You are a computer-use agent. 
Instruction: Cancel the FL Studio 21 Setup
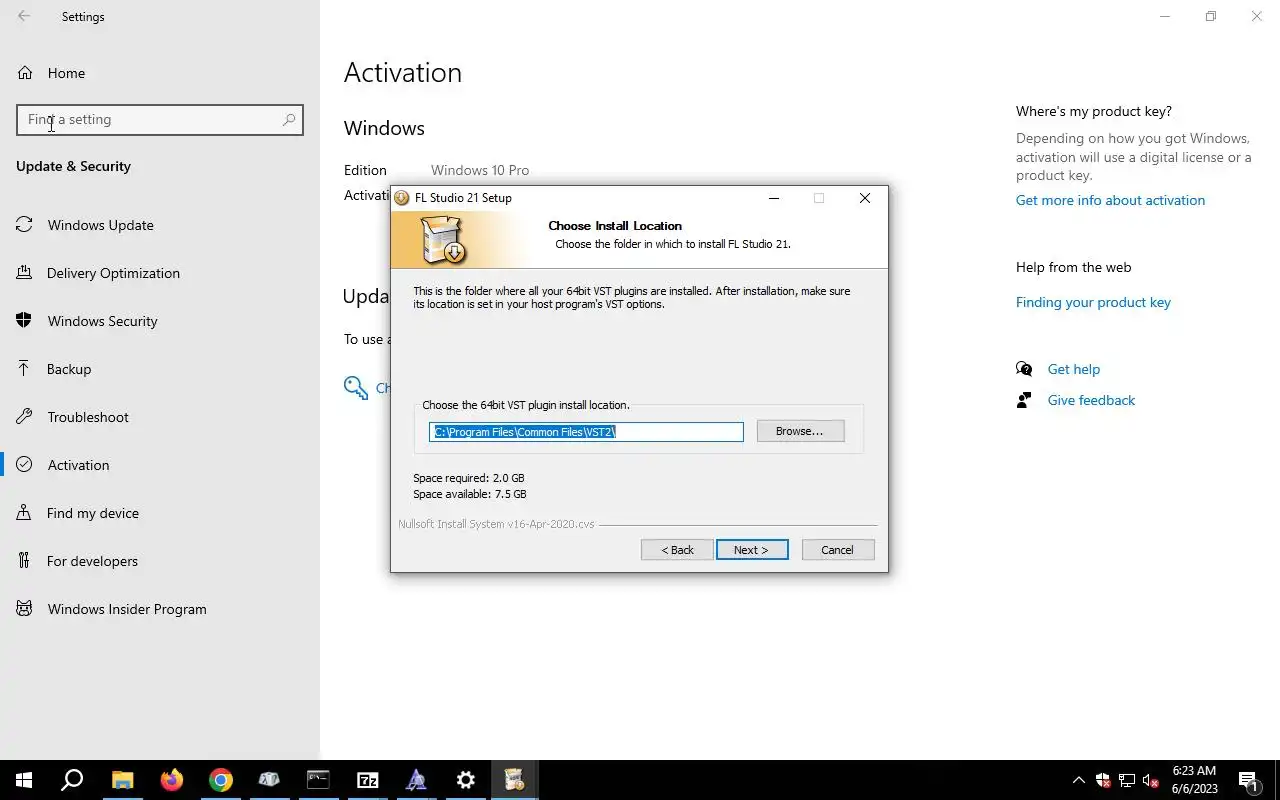(x=838, y=550)
